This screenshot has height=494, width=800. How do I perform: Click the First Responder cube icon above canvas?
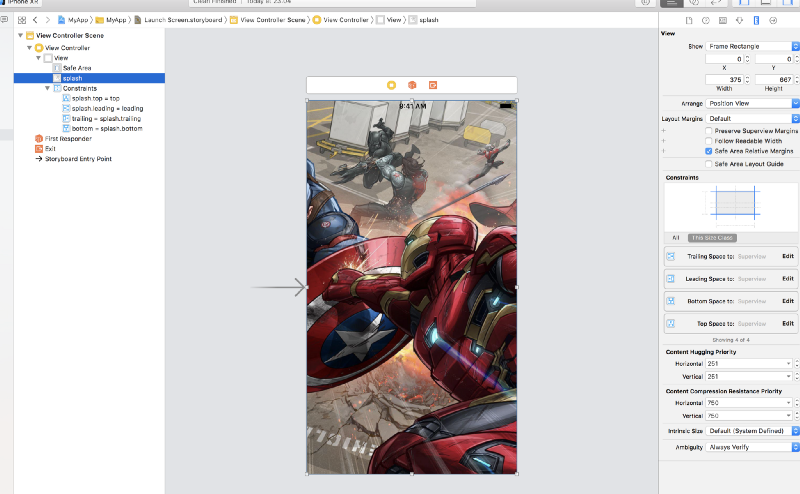[x=412, y=85]
